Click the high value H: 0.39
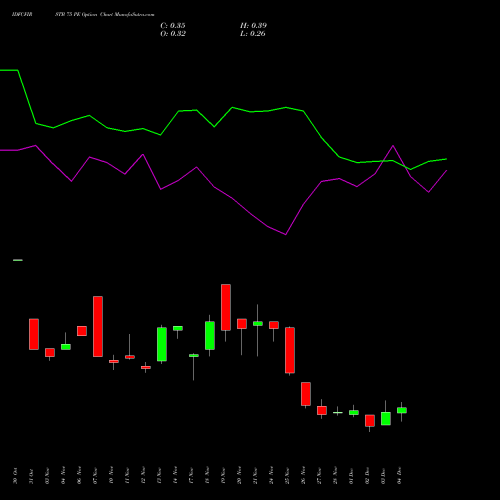The height and width of the screenshot is (500, 500). pos(253,26)
